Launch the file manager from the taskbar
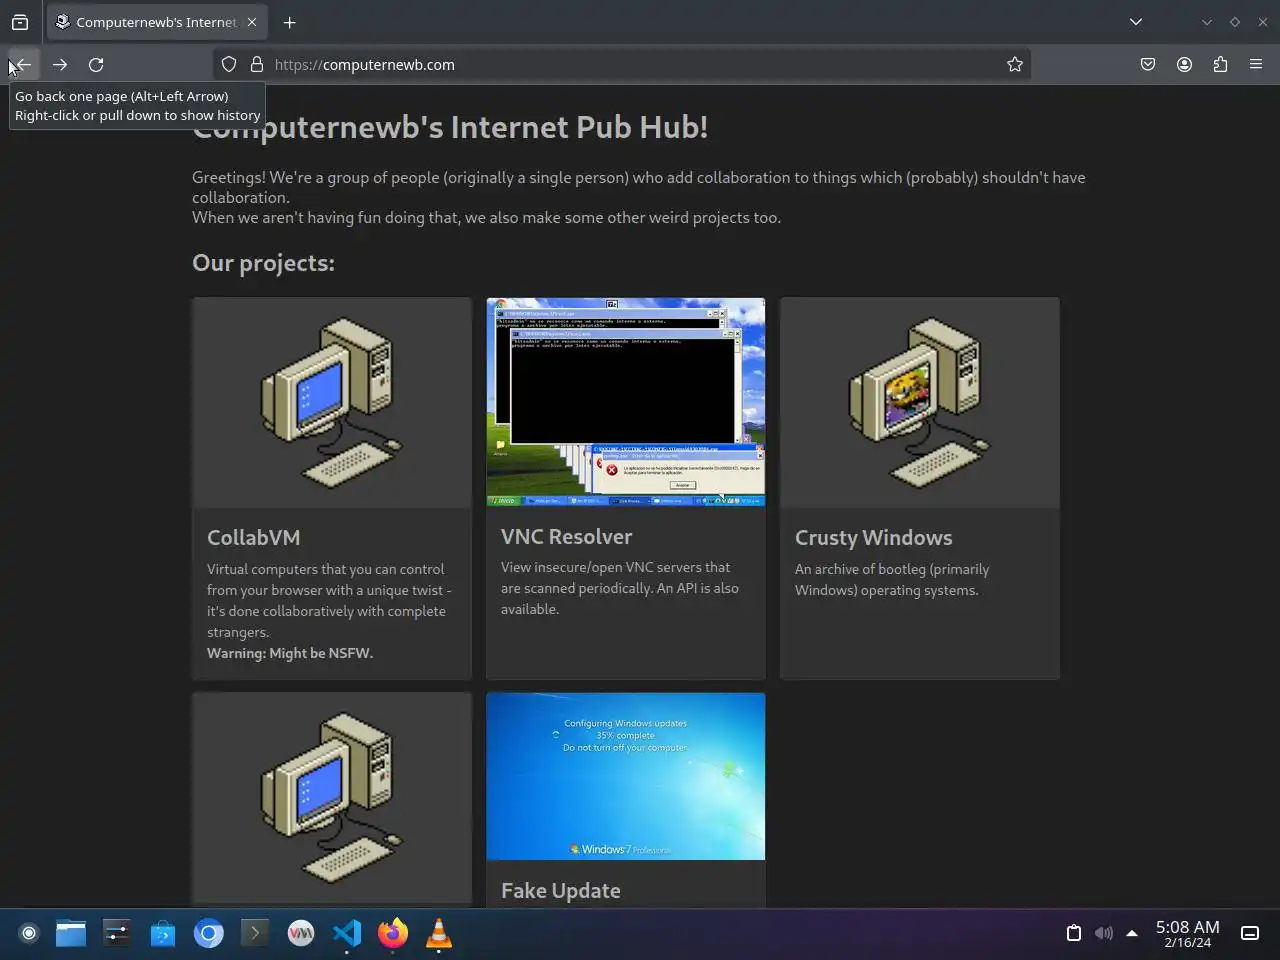 71,933
